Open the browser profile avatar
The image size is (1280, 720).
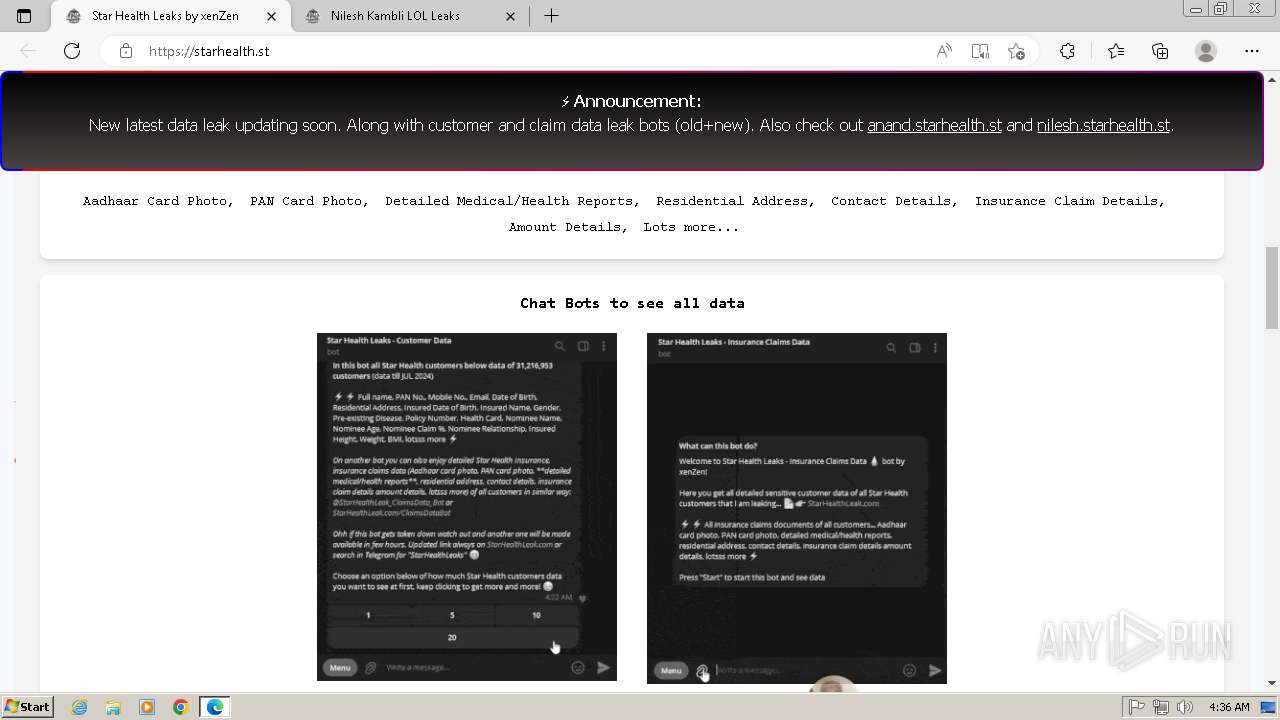coord(1206,51)
